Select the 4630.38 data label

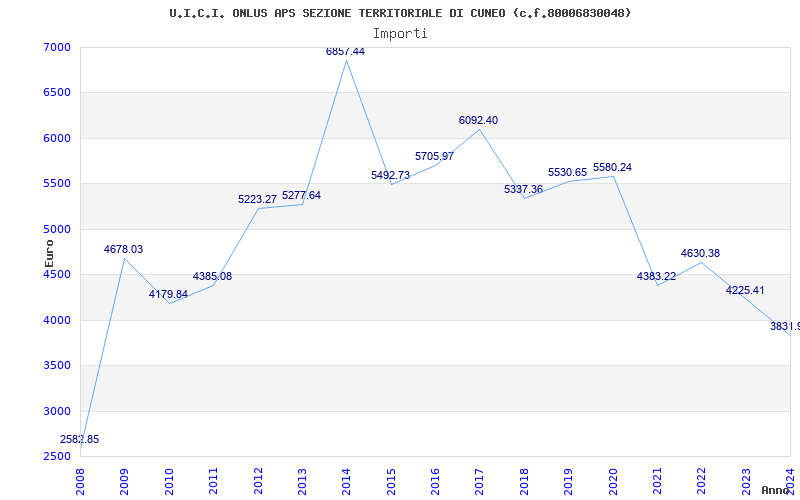[x=701, y=254]
